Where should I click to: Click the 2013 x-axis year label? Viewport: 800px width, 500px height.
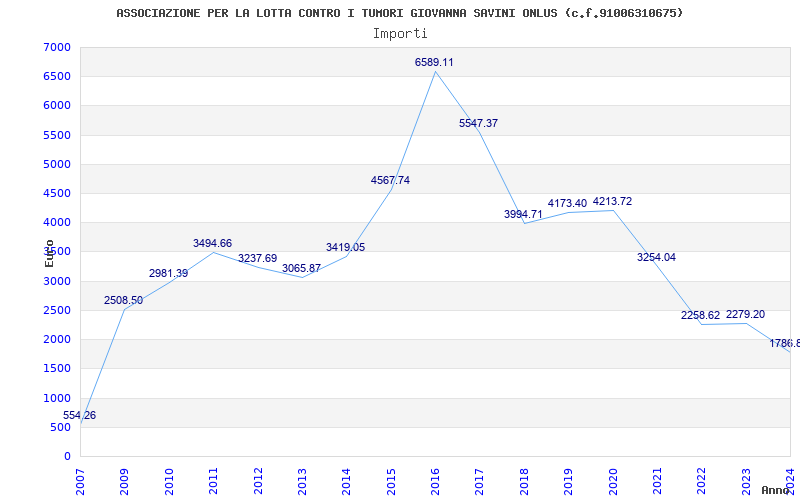pyautogui.click(x=302, y=481)
